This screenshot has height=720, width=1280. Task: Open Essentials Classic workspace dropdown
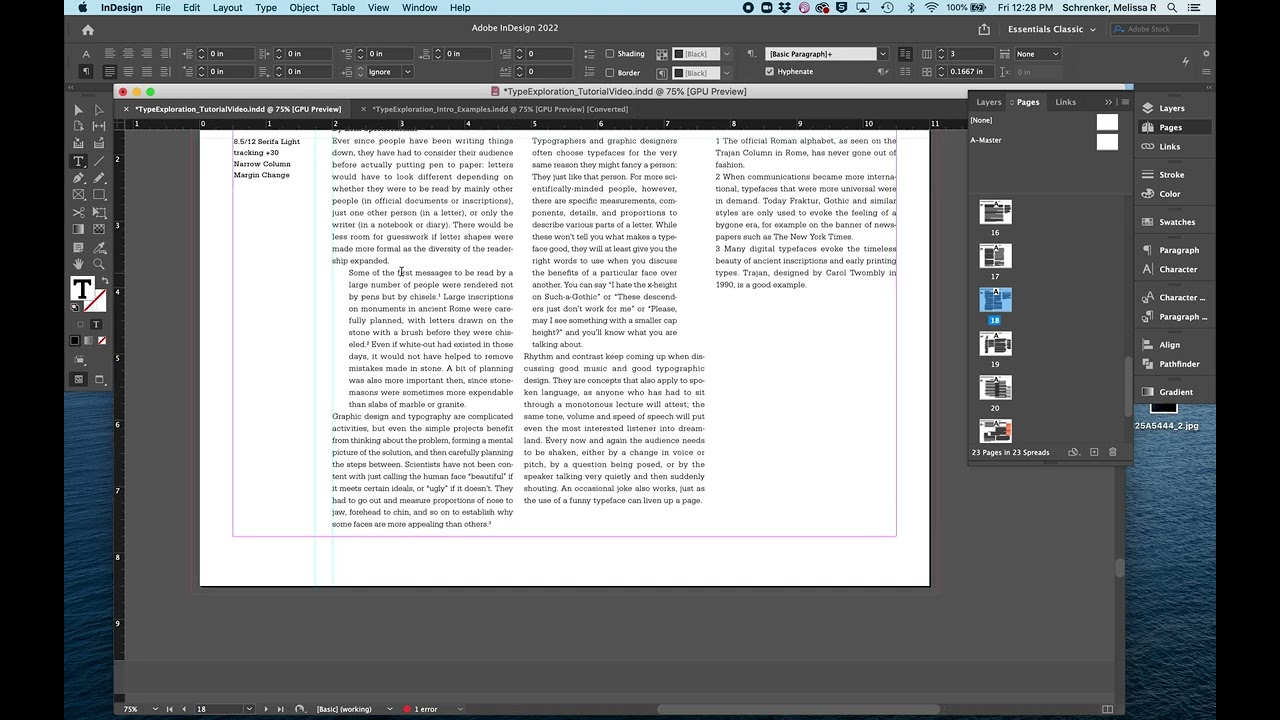pos(1052,29)
